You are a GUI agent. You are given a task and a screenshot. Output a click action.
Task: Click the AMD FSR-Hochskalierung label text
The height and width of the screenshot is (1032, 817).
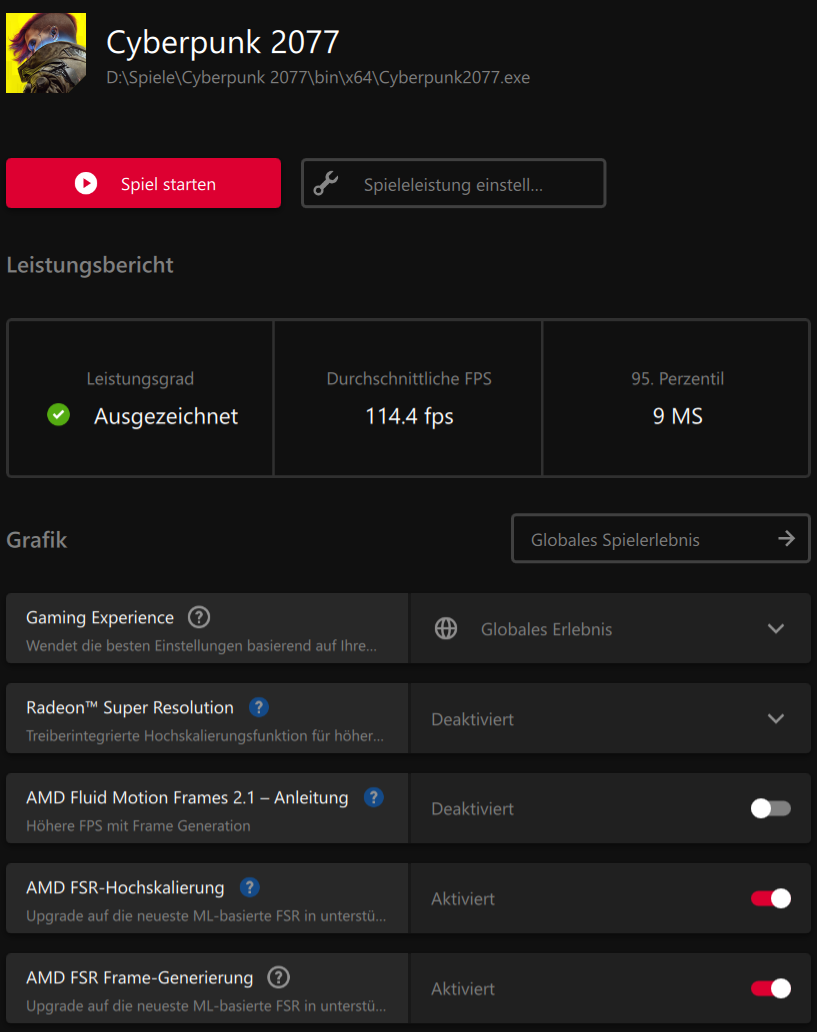pos(125,888)
